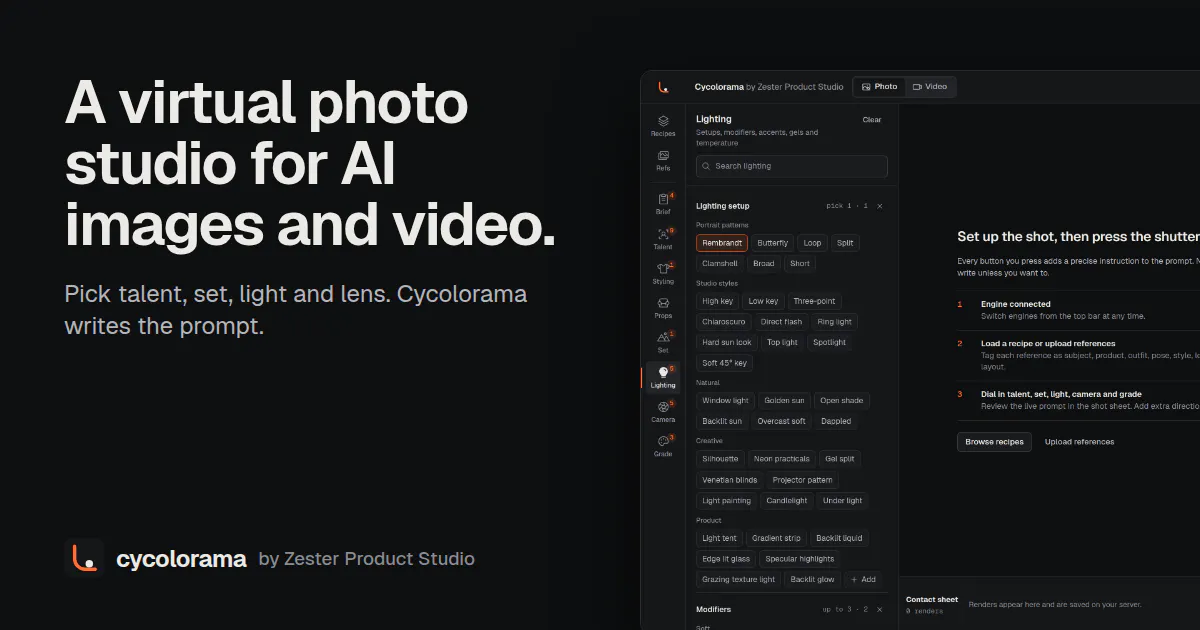Choose Golden sun under Natural

784,400
